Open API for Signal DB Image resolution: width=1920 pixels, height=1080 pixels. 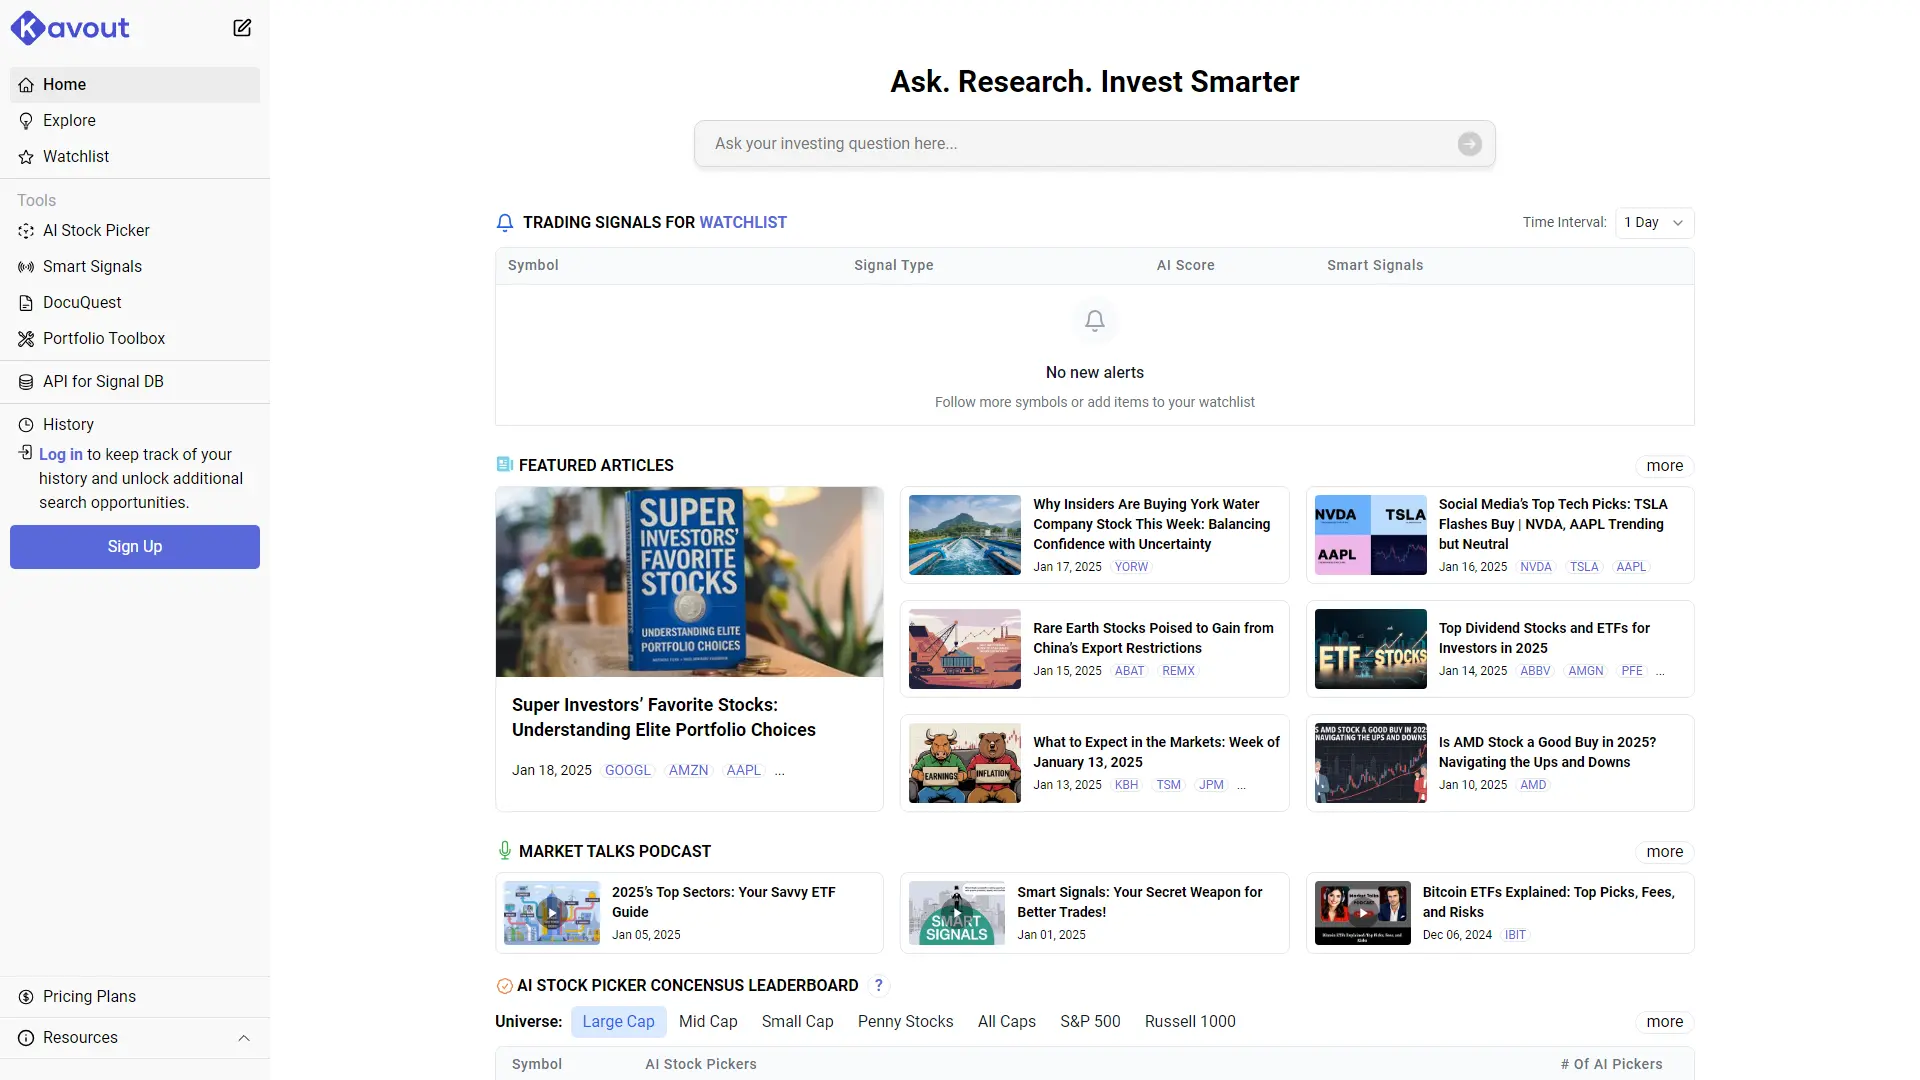[x=103, y=382]
